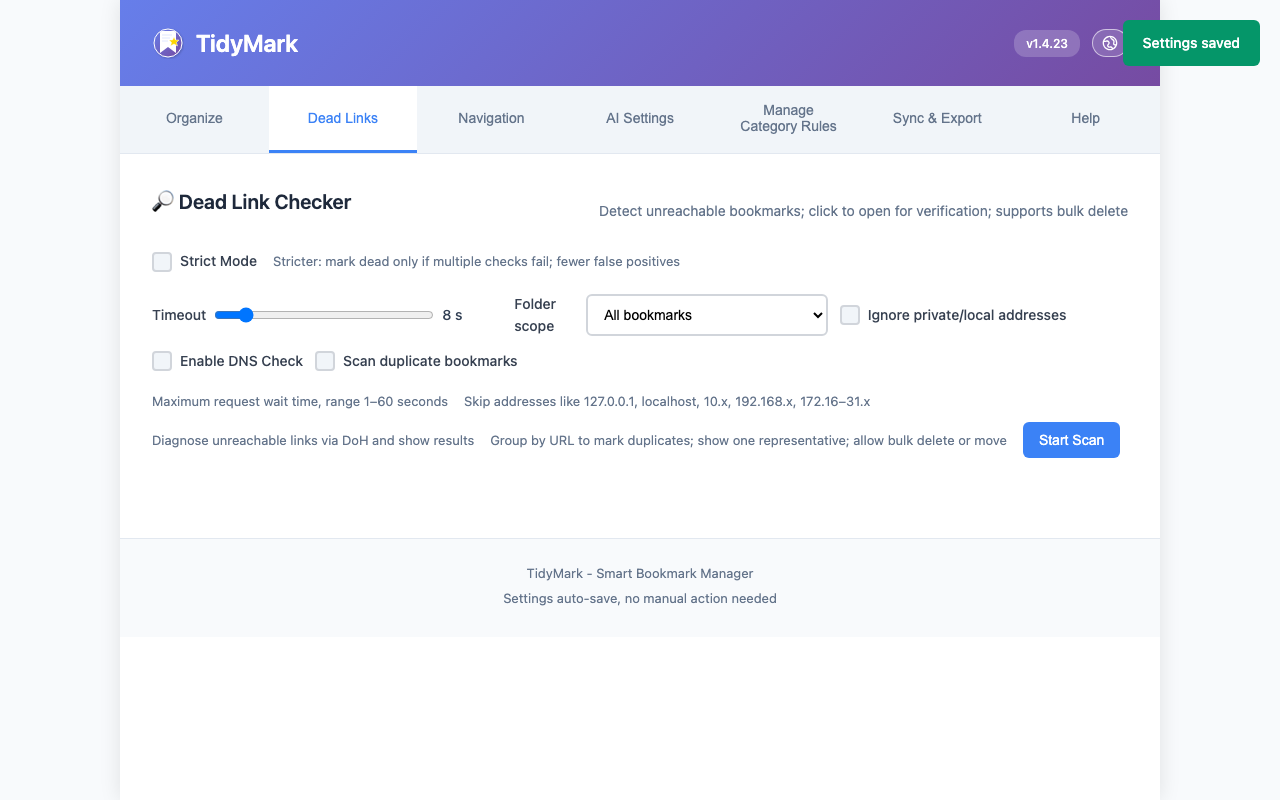The width and height of the screenshot is (1280, 800).
Task: Click the magnifier icon beside Dead Link Checker
Action: coord(162,202)
